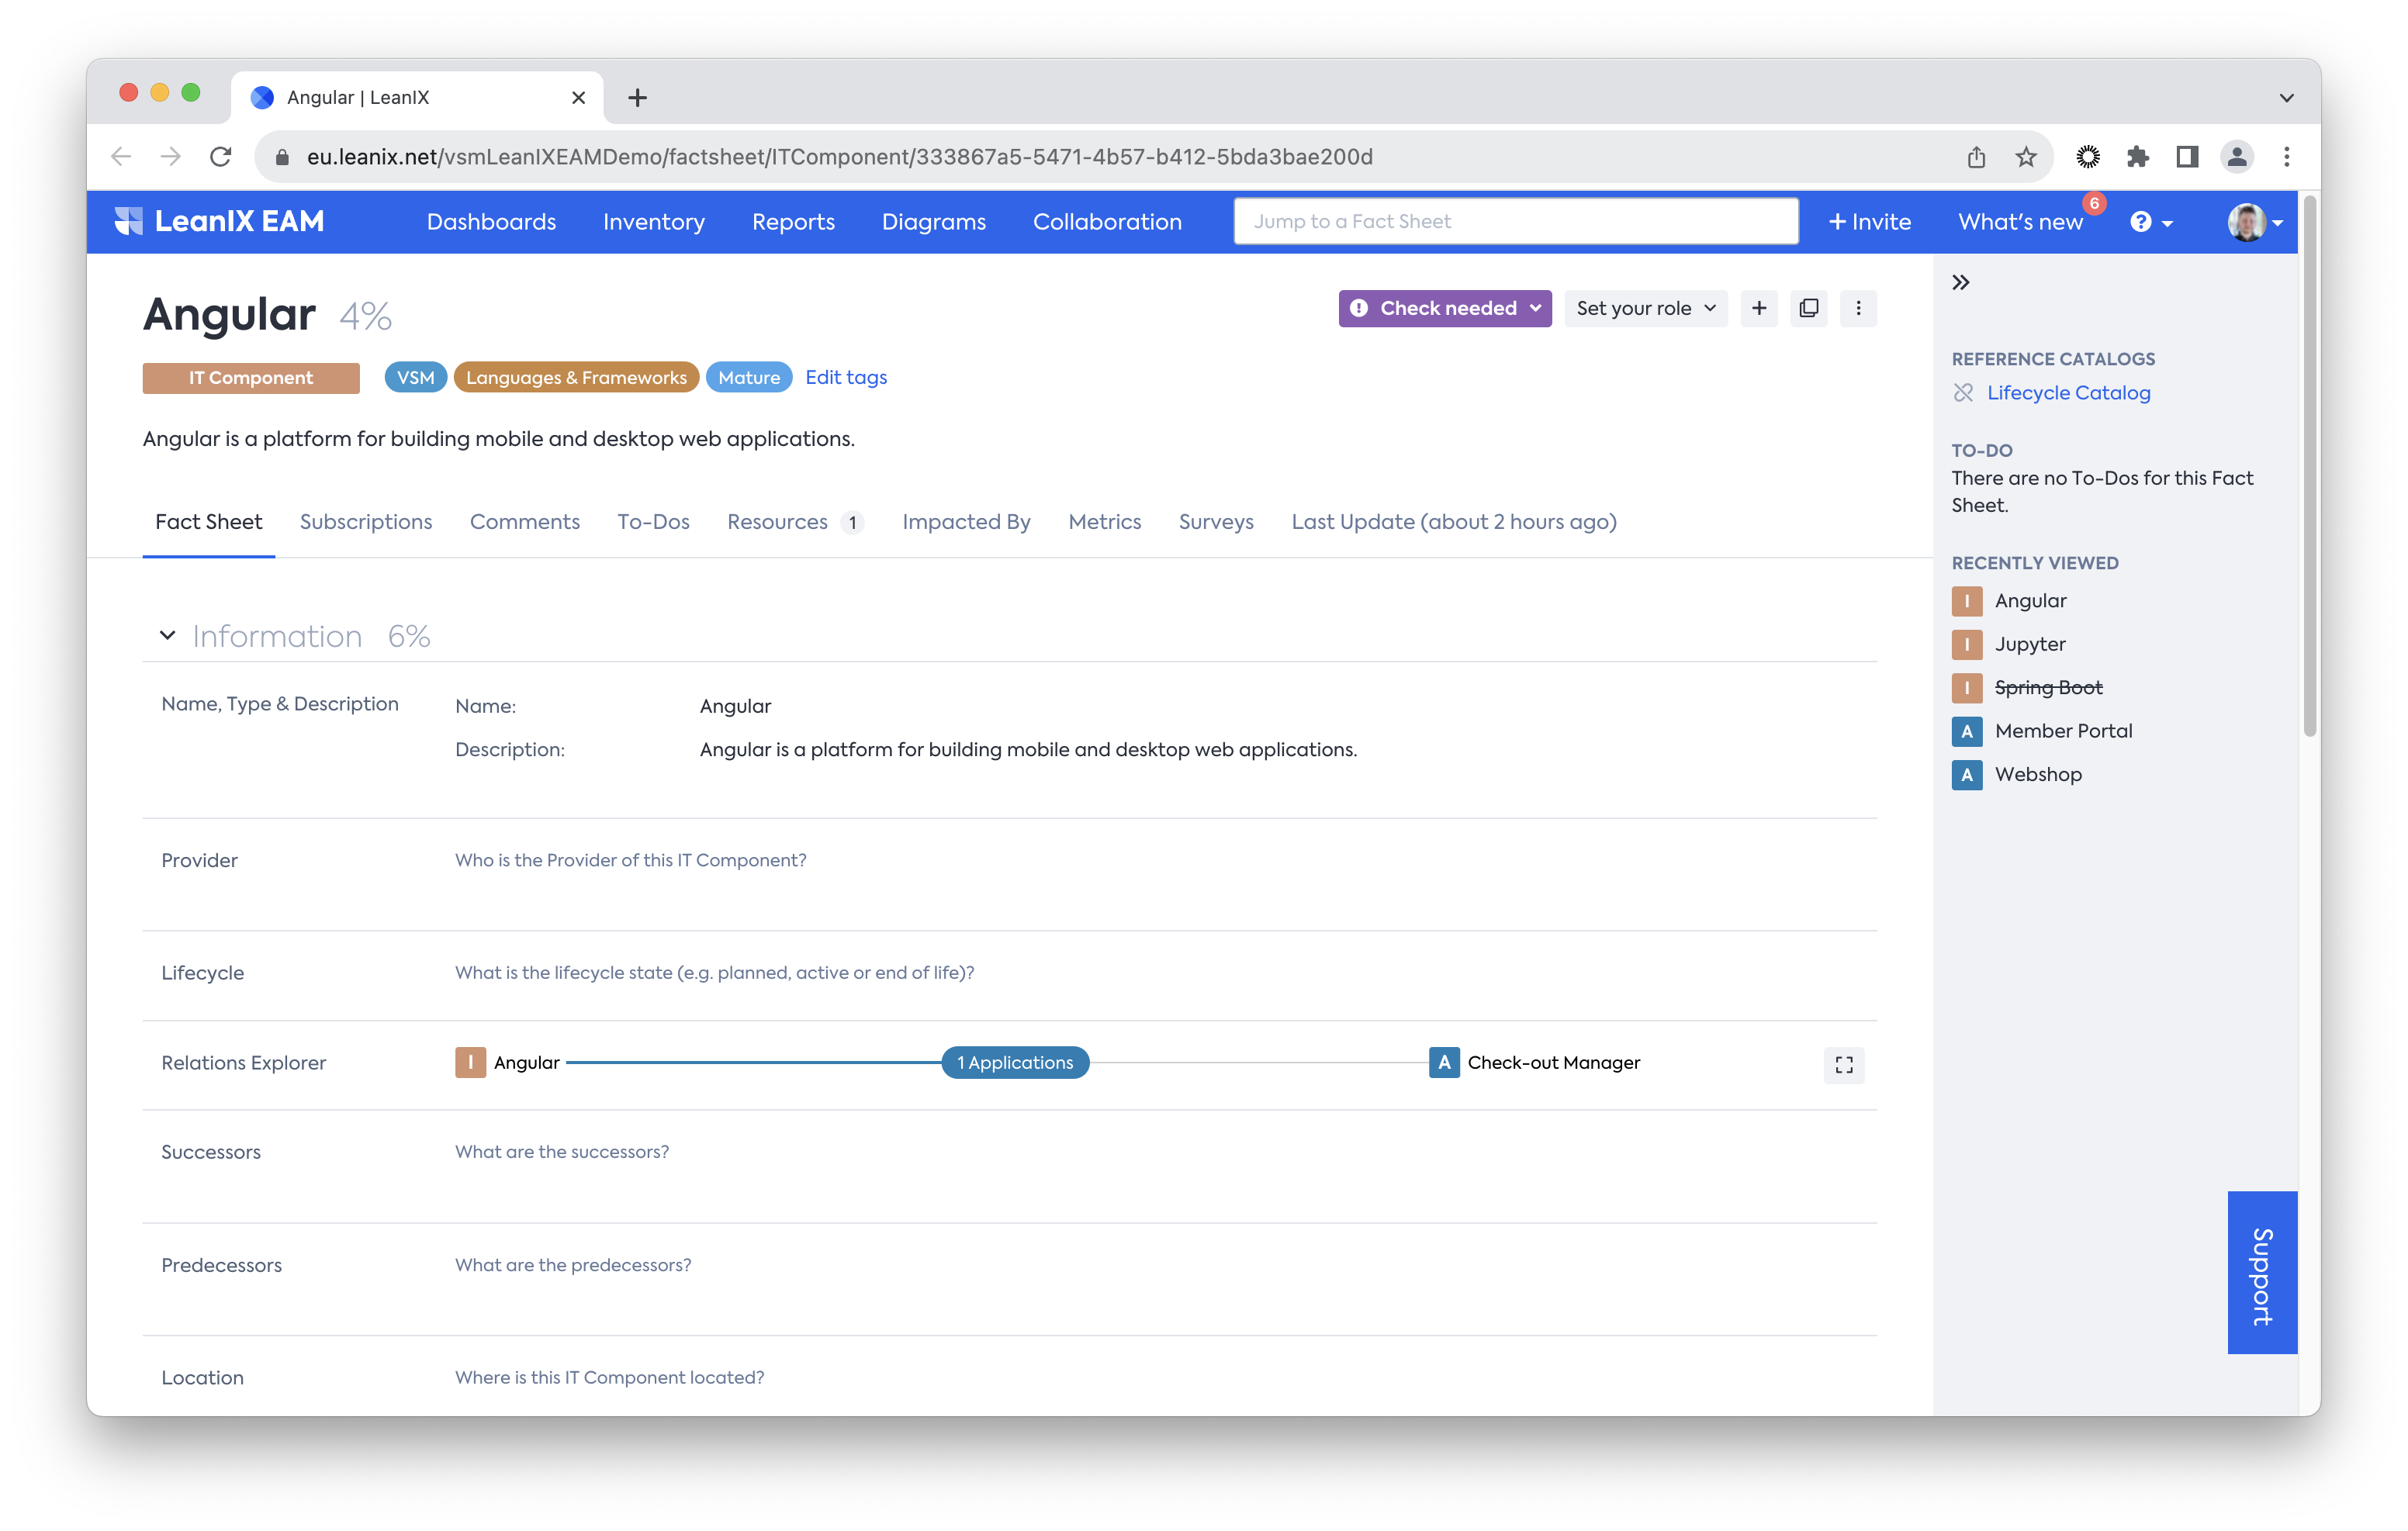Open the Check needed status dropdown
This screenshot has width=2408, height=1531.
click(1444, 308)
